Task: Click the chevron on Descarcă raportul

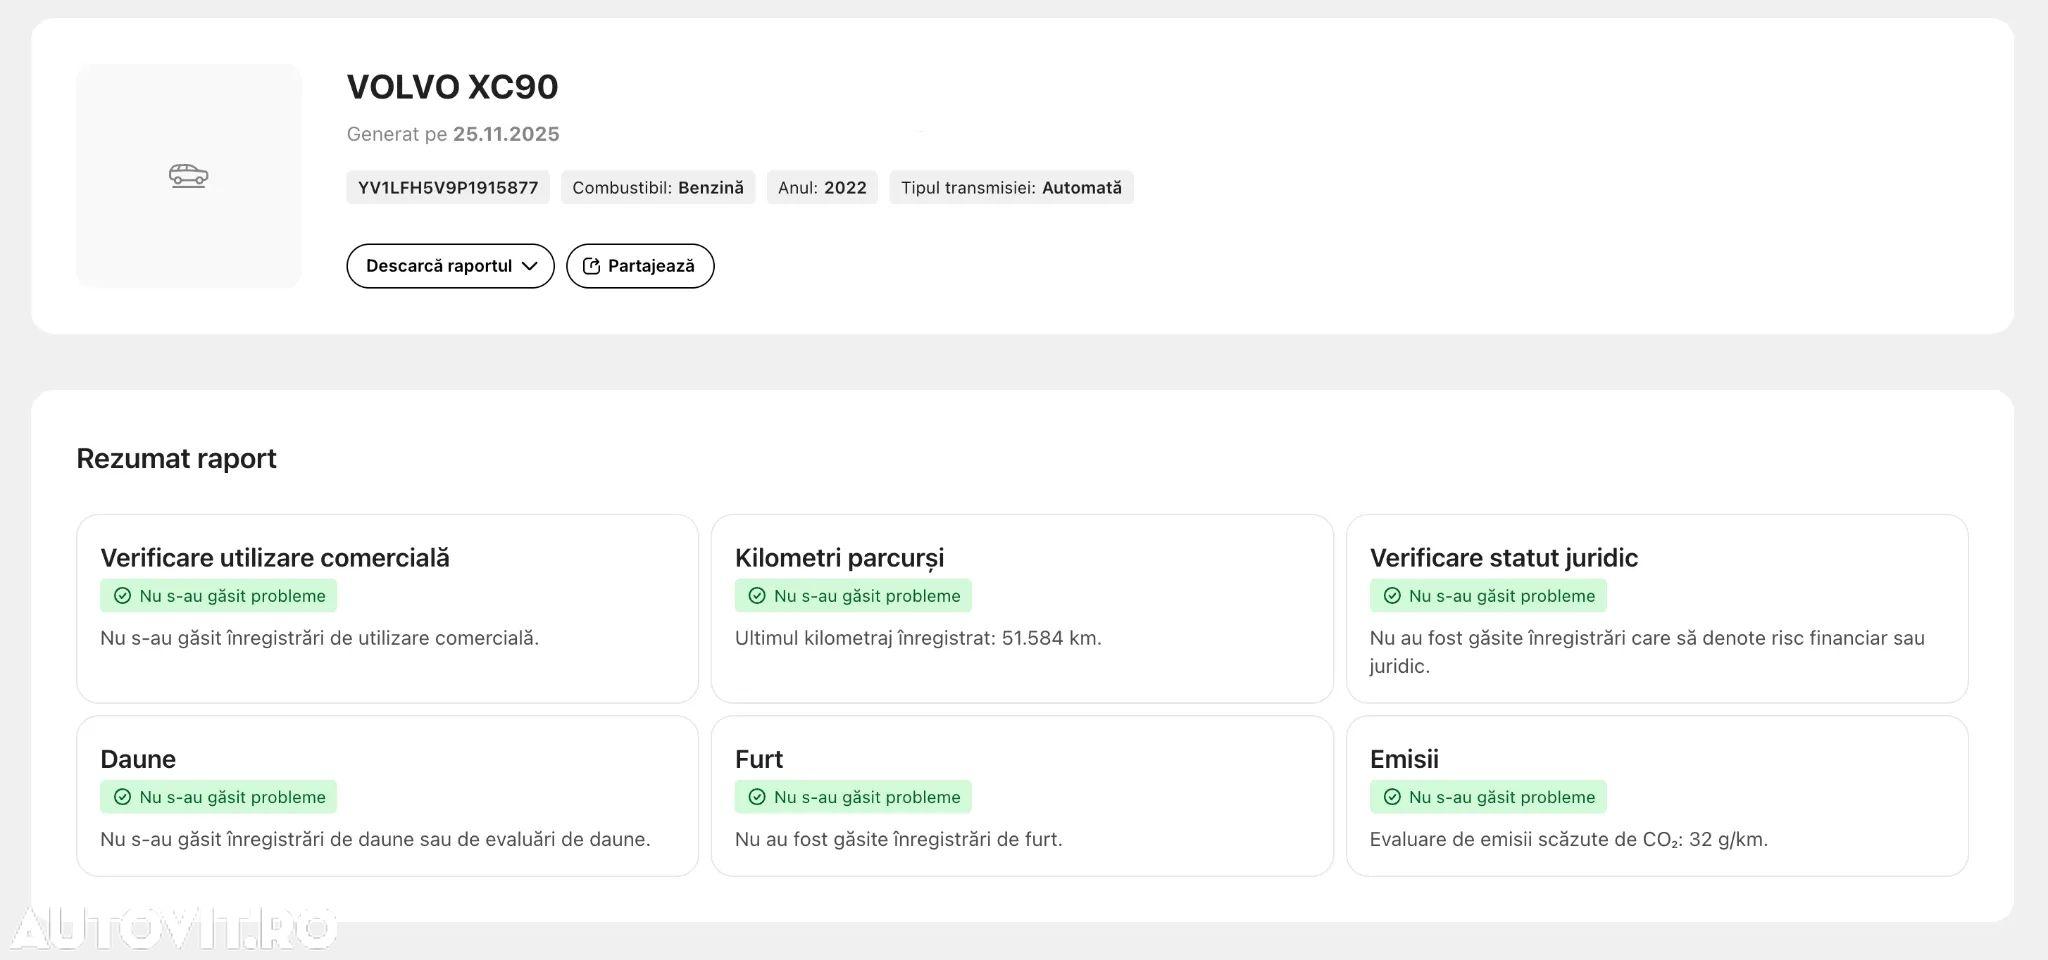Action: coord(530,266)
